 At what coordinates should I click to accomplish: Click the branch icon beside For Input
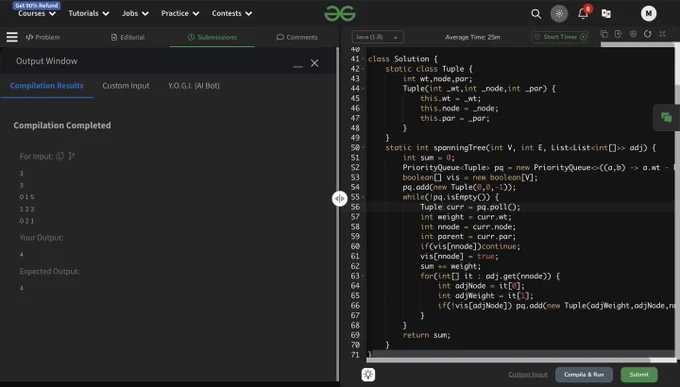coord(72,156)
